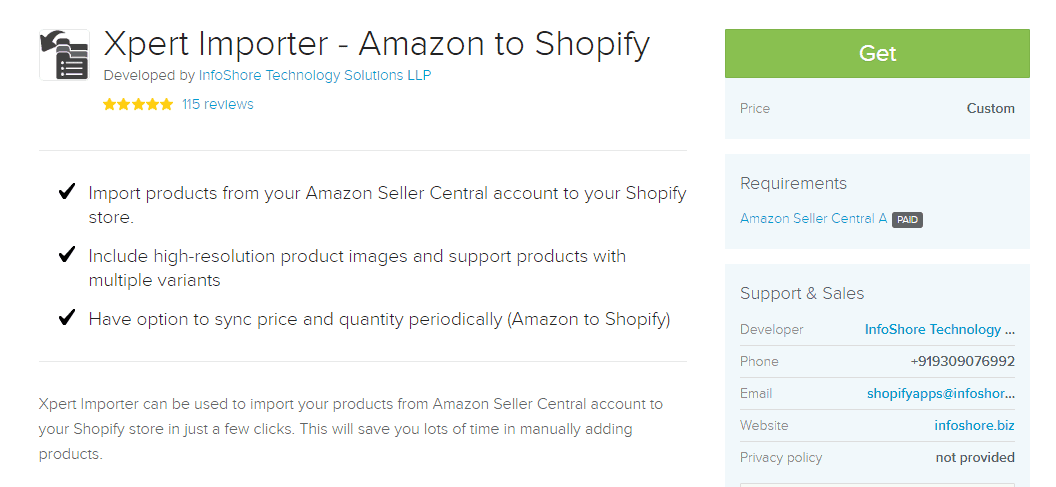Click the shopifyapps email address link
This screenshot has height=487, width=1056.
click(x=941, y=393)
